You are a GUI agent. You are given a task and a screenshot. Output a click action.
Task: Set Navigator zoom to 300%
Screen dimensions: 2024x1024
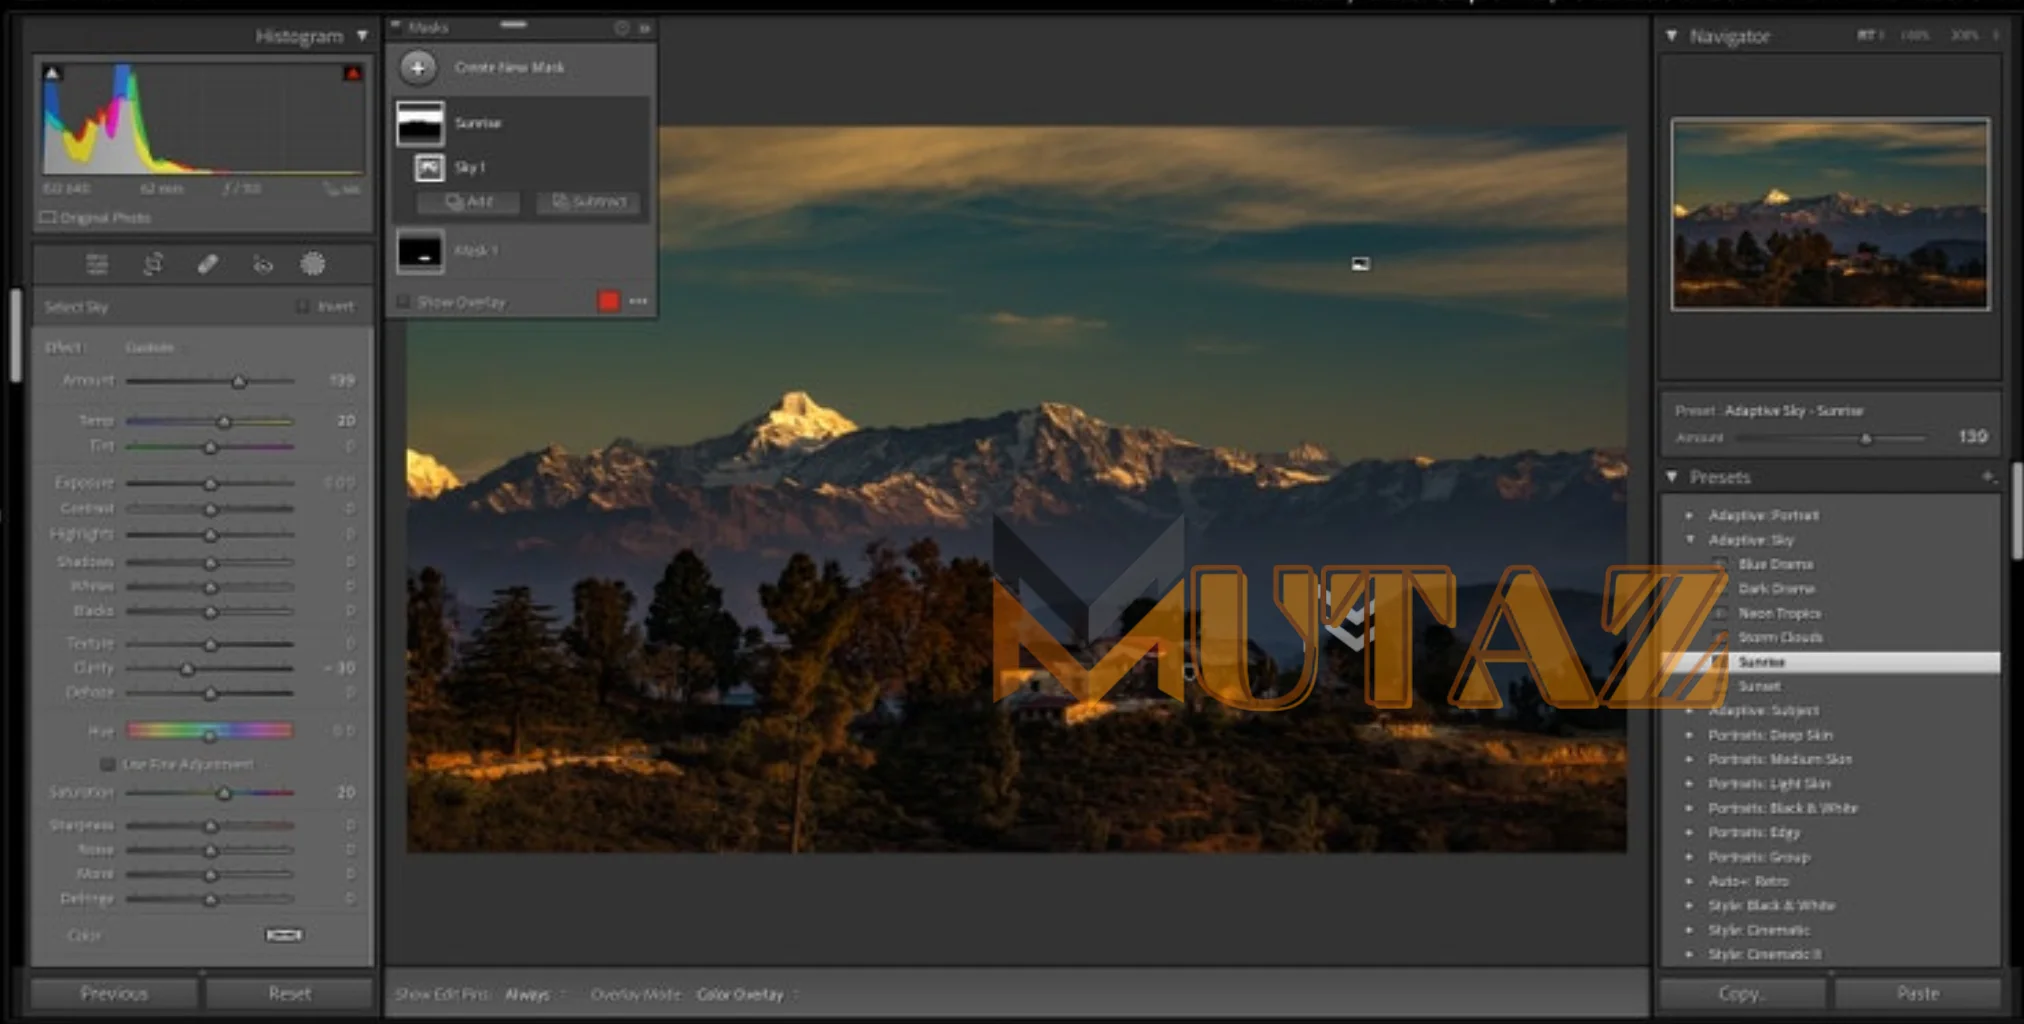coord(1964,35)
